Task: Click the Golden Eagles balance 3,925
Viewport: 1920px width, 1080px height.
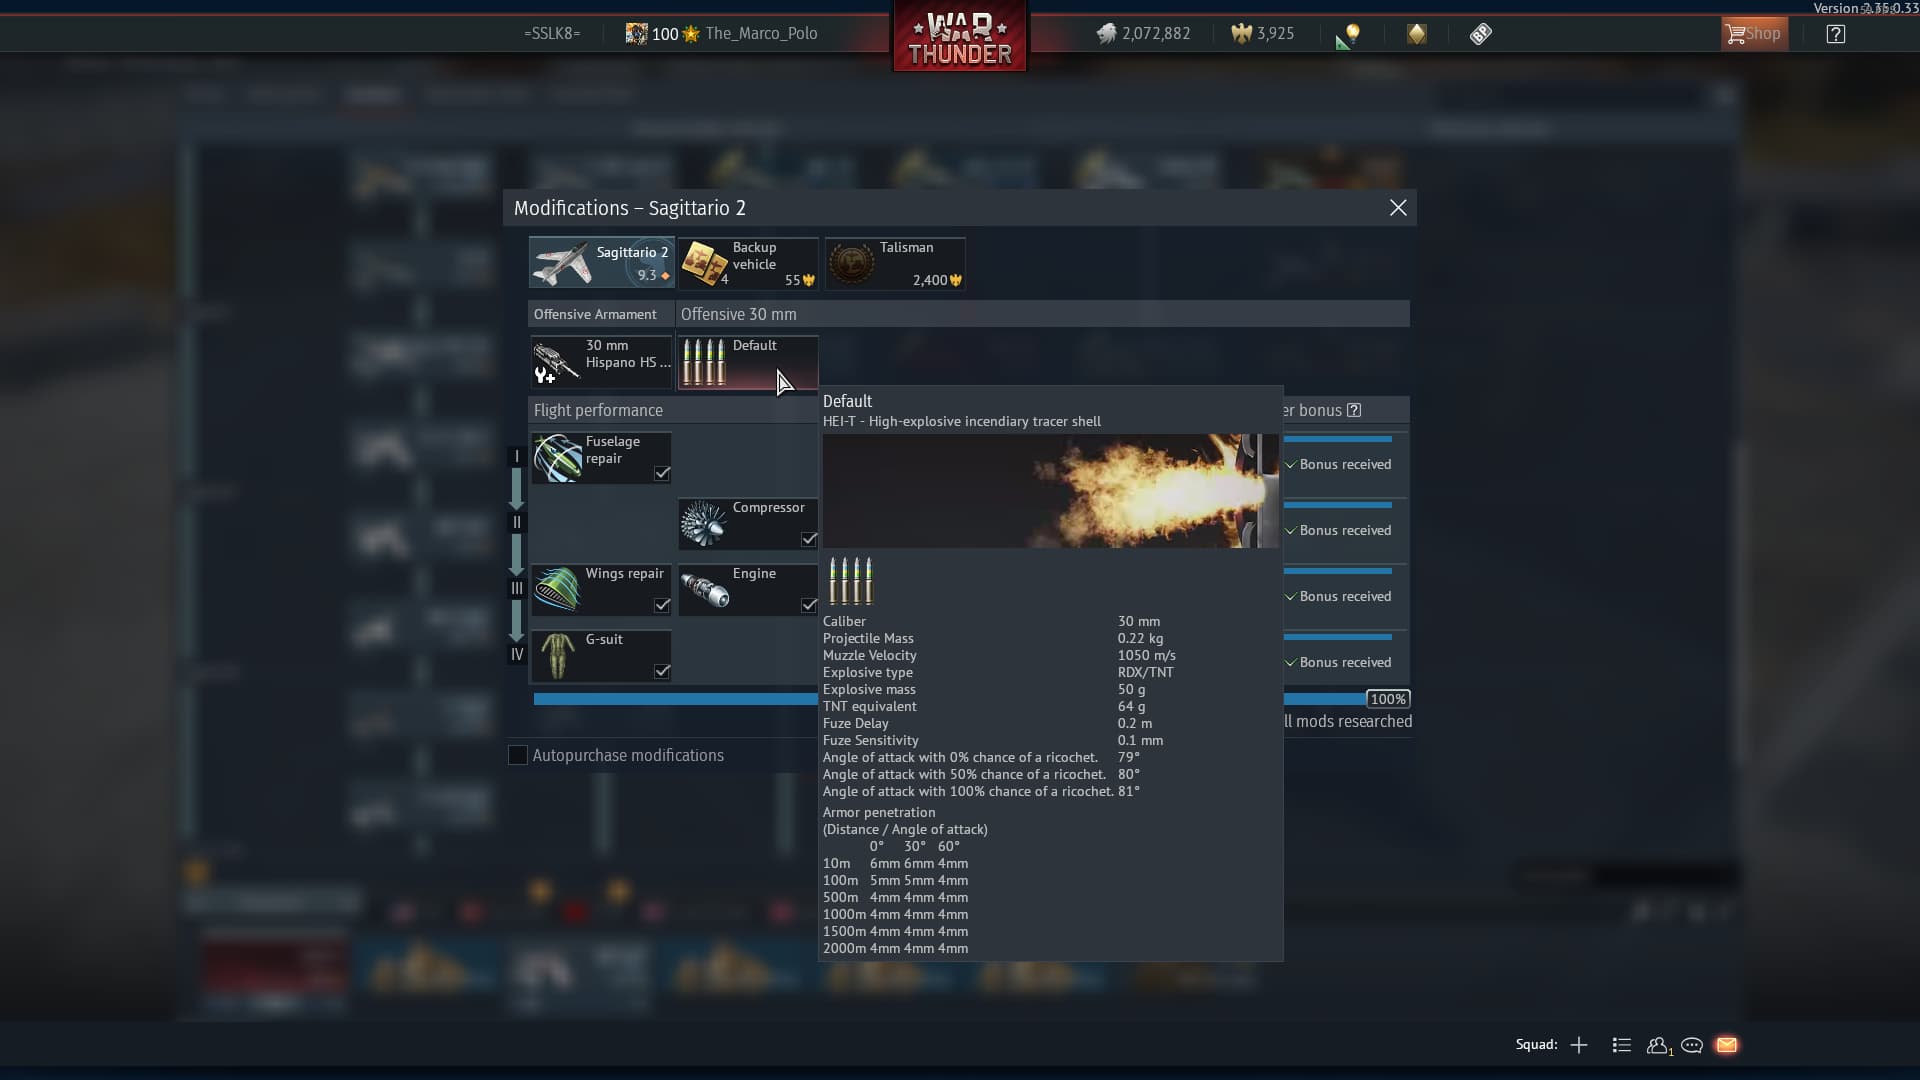Action: (x=1262, y=34)
